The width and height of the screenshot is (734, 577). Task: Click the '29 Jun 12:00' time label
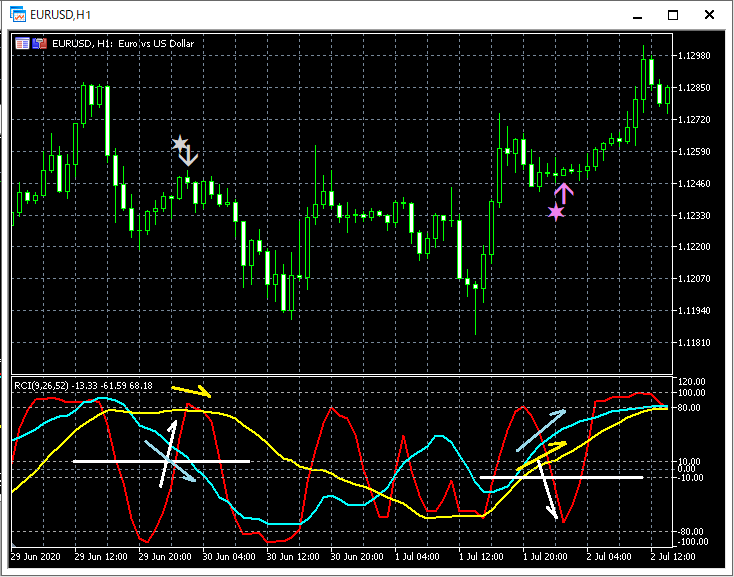101,556
